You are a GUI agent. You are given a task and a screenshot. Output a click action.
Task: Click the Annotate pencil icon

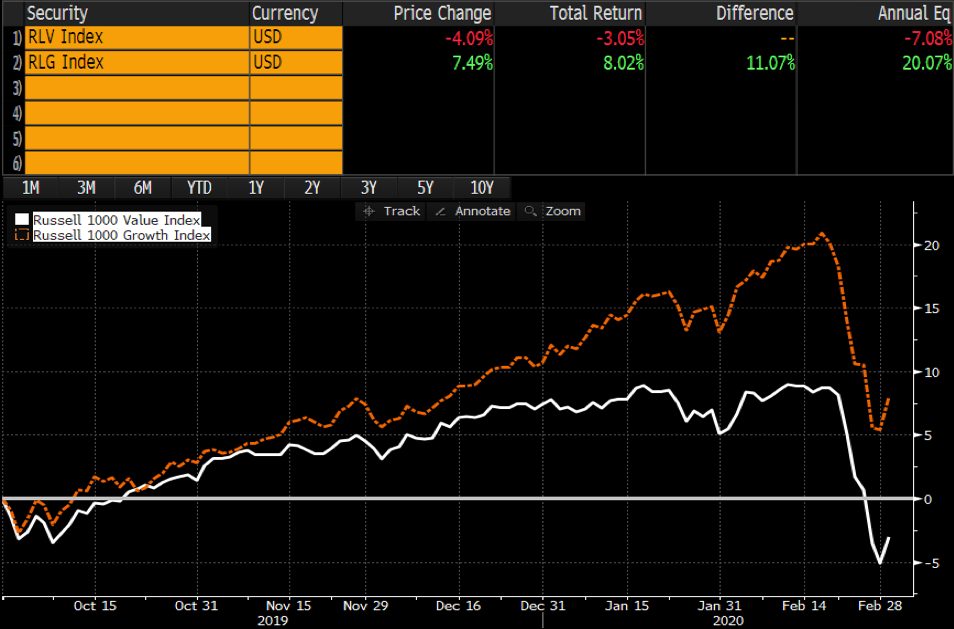(x=440, y=212)
